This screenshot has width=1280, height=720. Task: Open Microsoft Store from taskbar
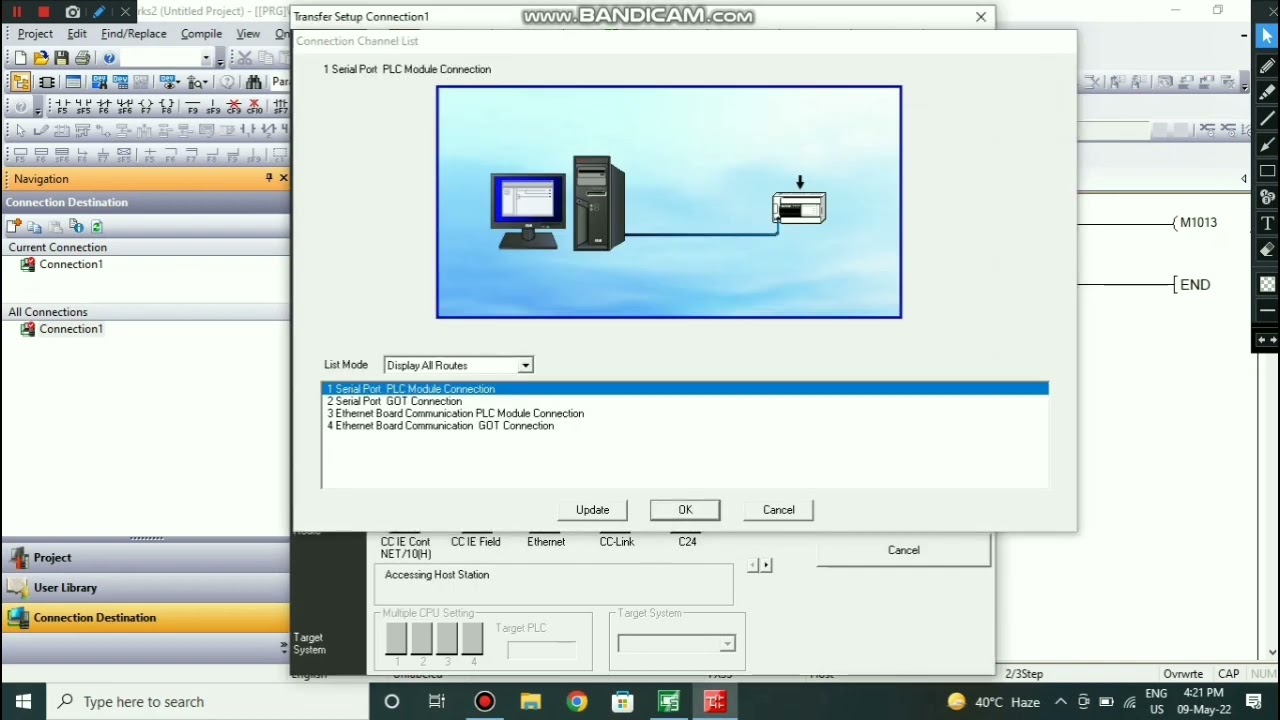[623, 702]
